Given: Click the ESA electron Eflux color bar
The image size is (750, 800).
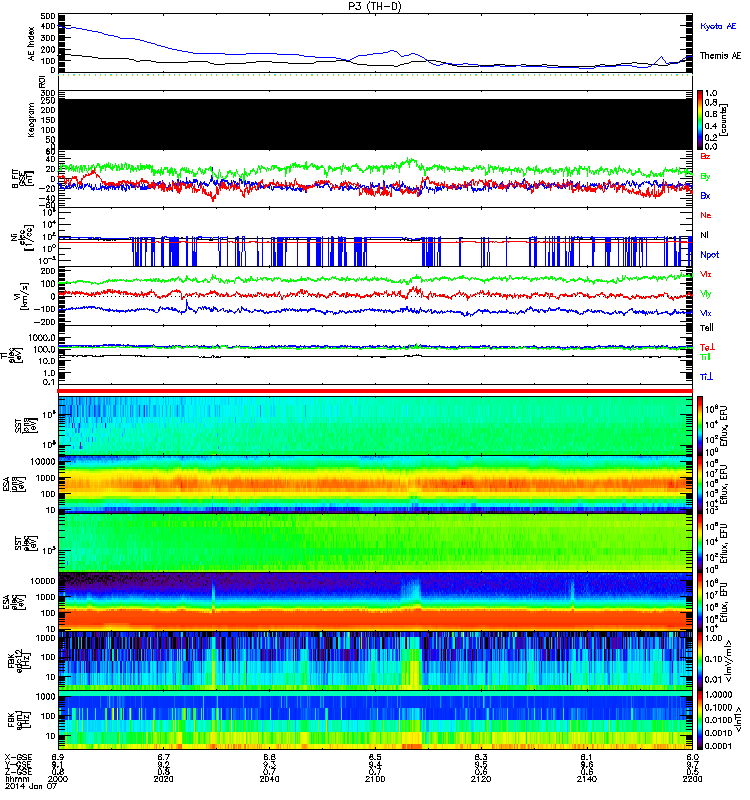Looking at the screenshot, I should click(x=700, y=601).
